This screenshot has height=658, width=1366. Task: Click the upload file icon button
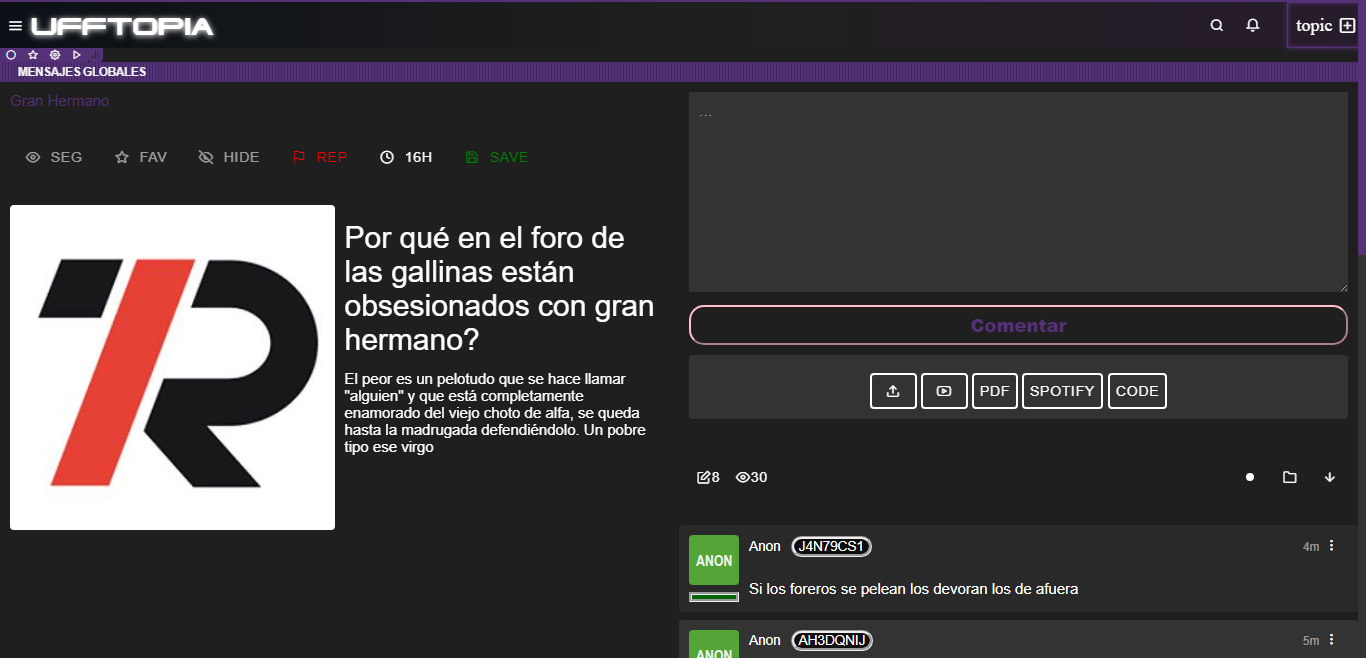pos(894,391)
